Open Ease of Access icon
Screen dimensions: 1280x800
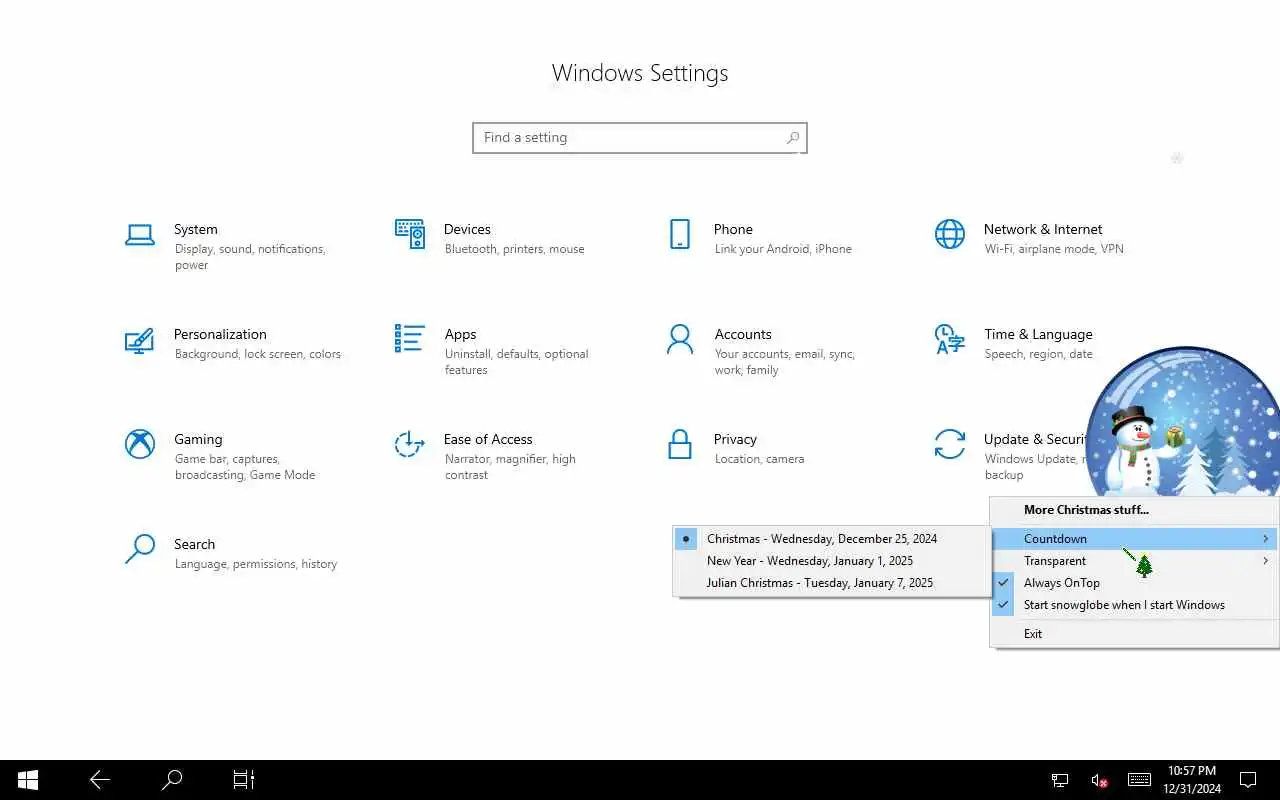pos(409,444)
